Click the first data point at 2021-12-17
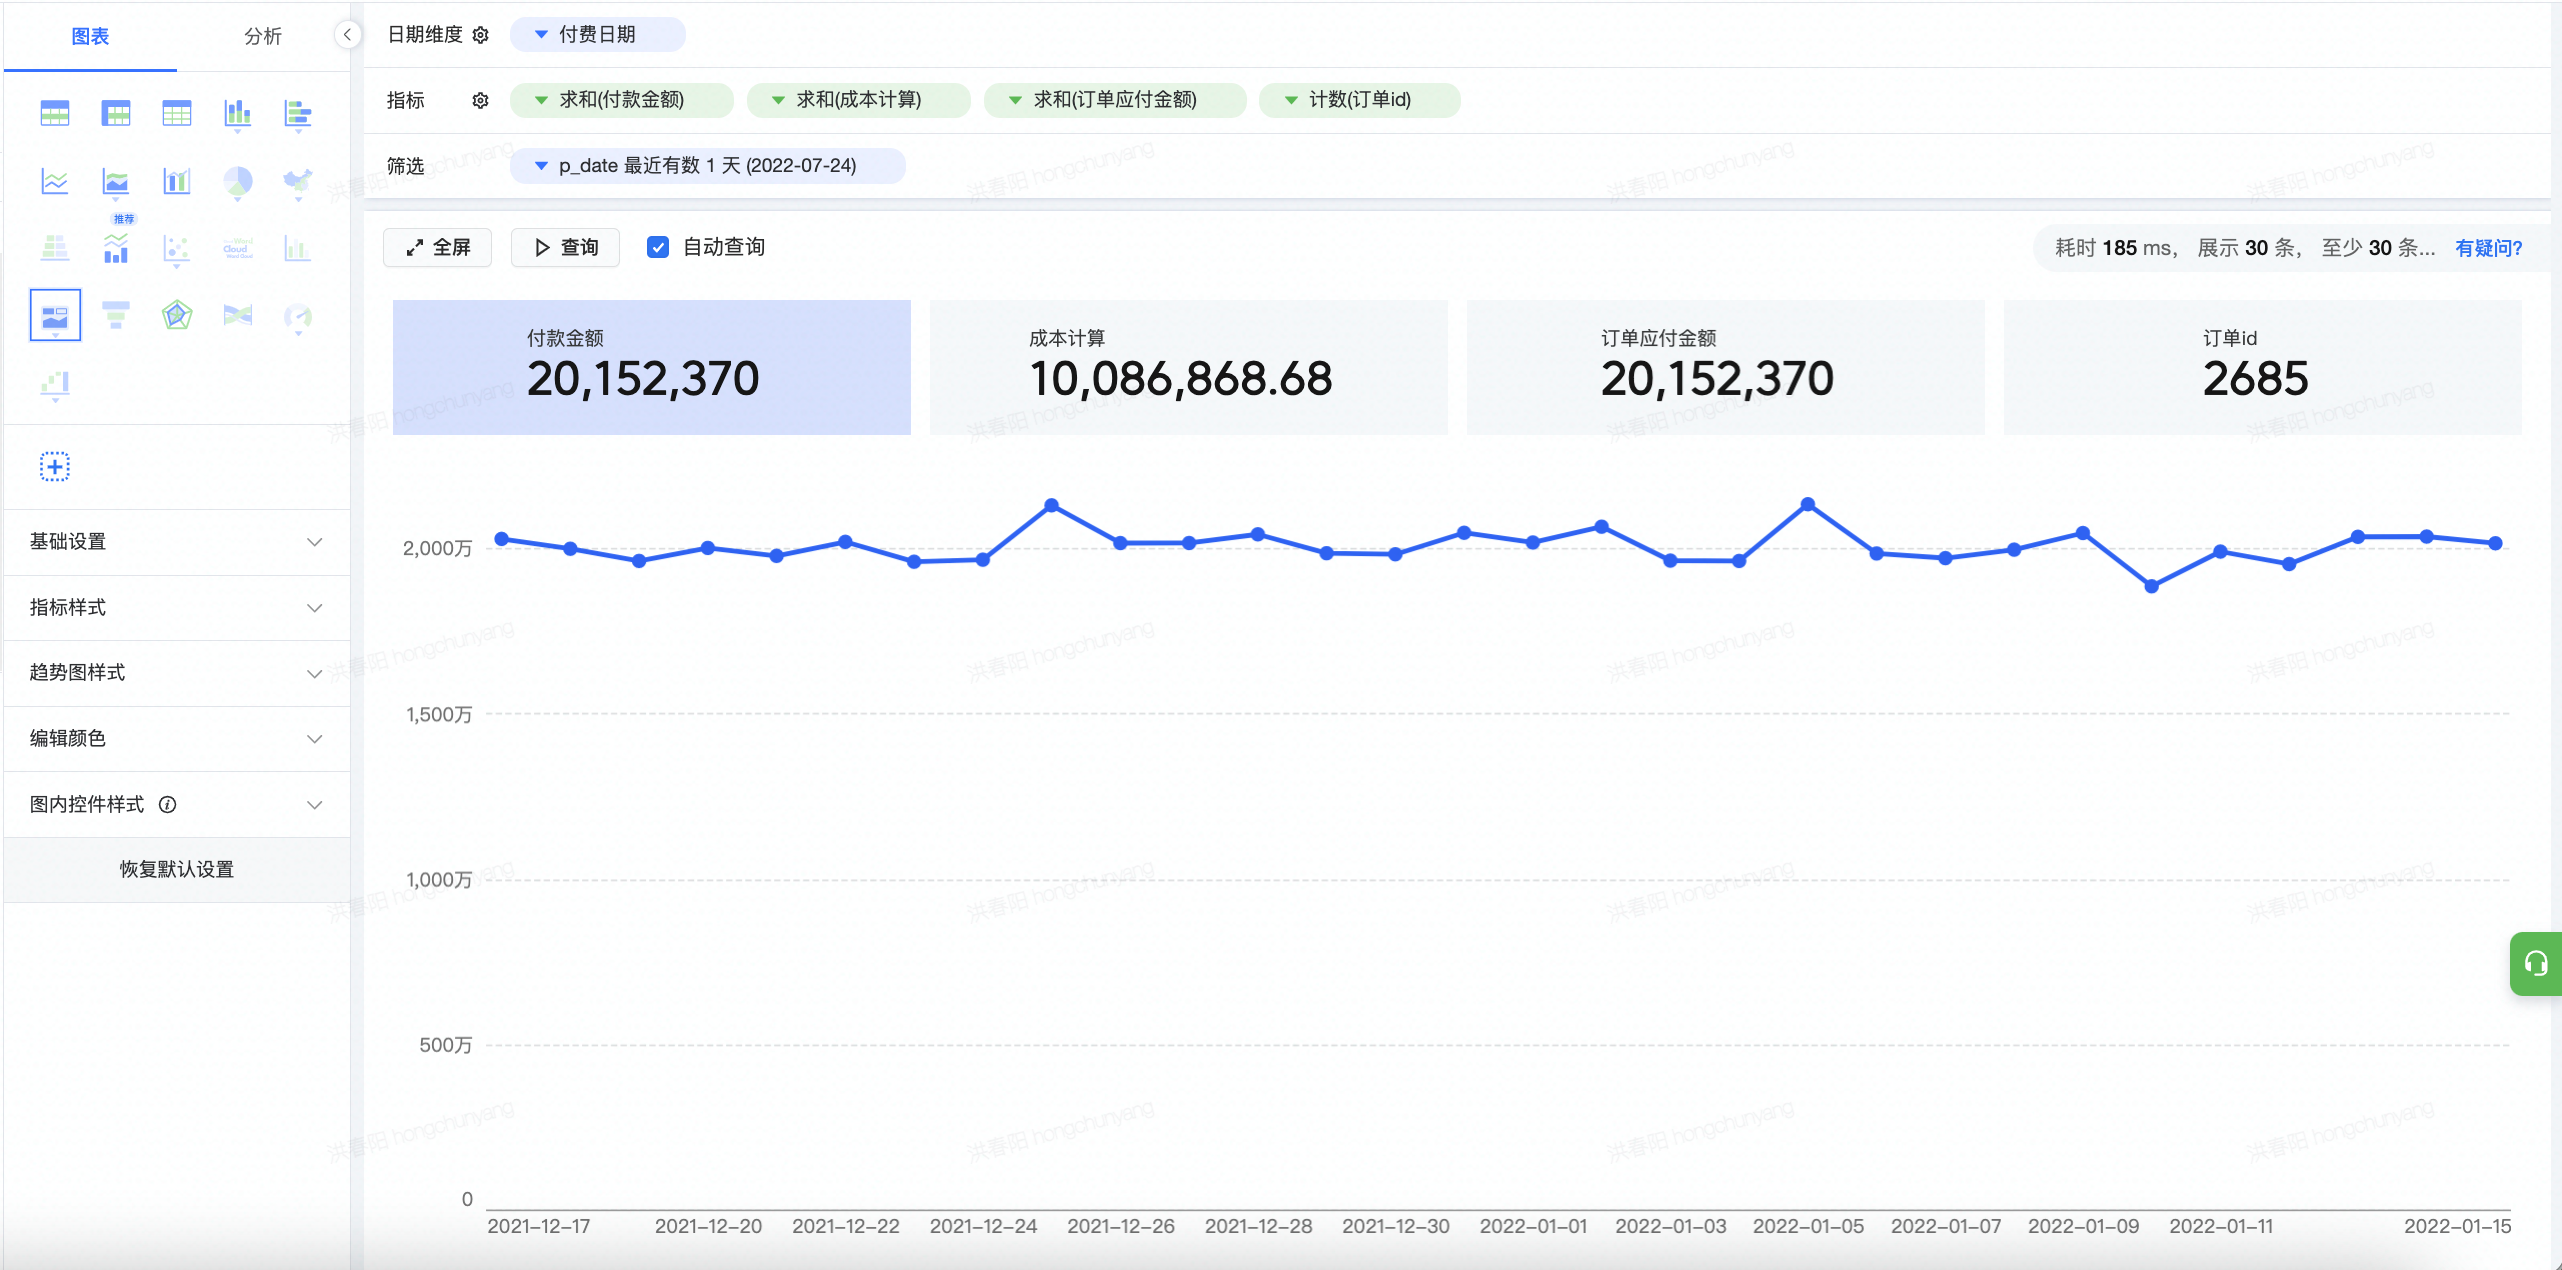 pos(502,539)
